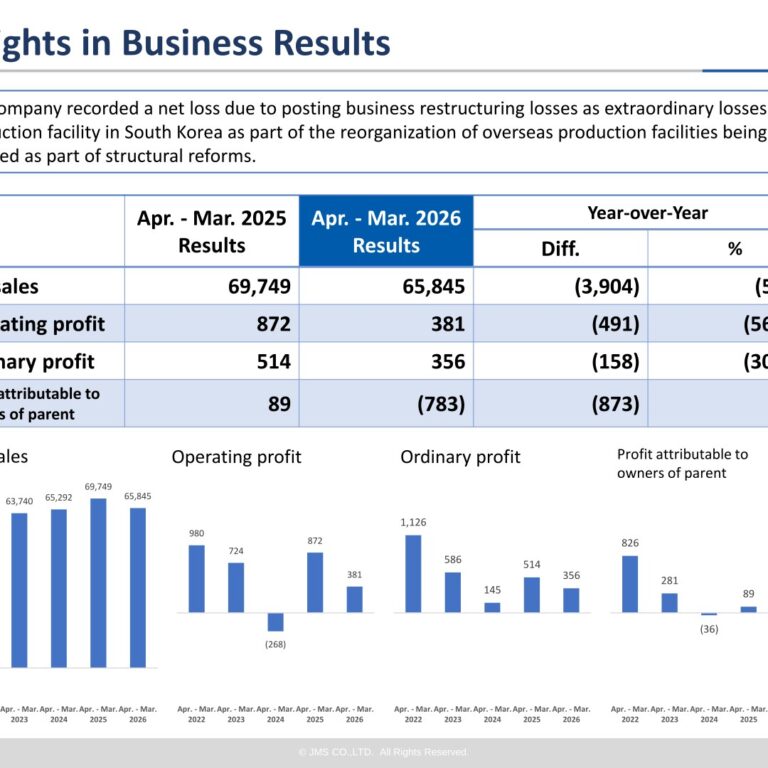Click the 'ating profit' row label in the table

pos(52,324)
